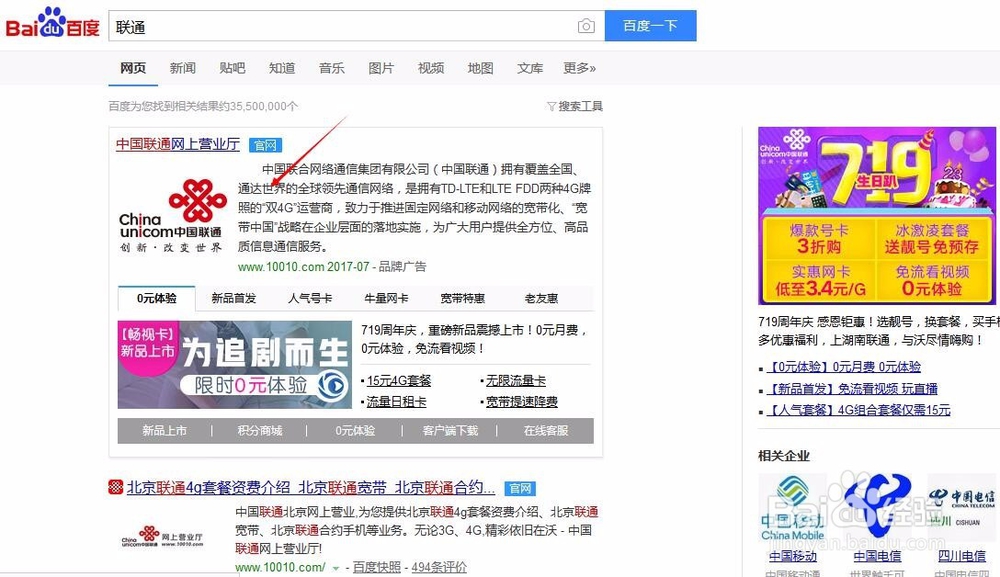
Task: Click the Baidu logo
Action: point(52,24)
